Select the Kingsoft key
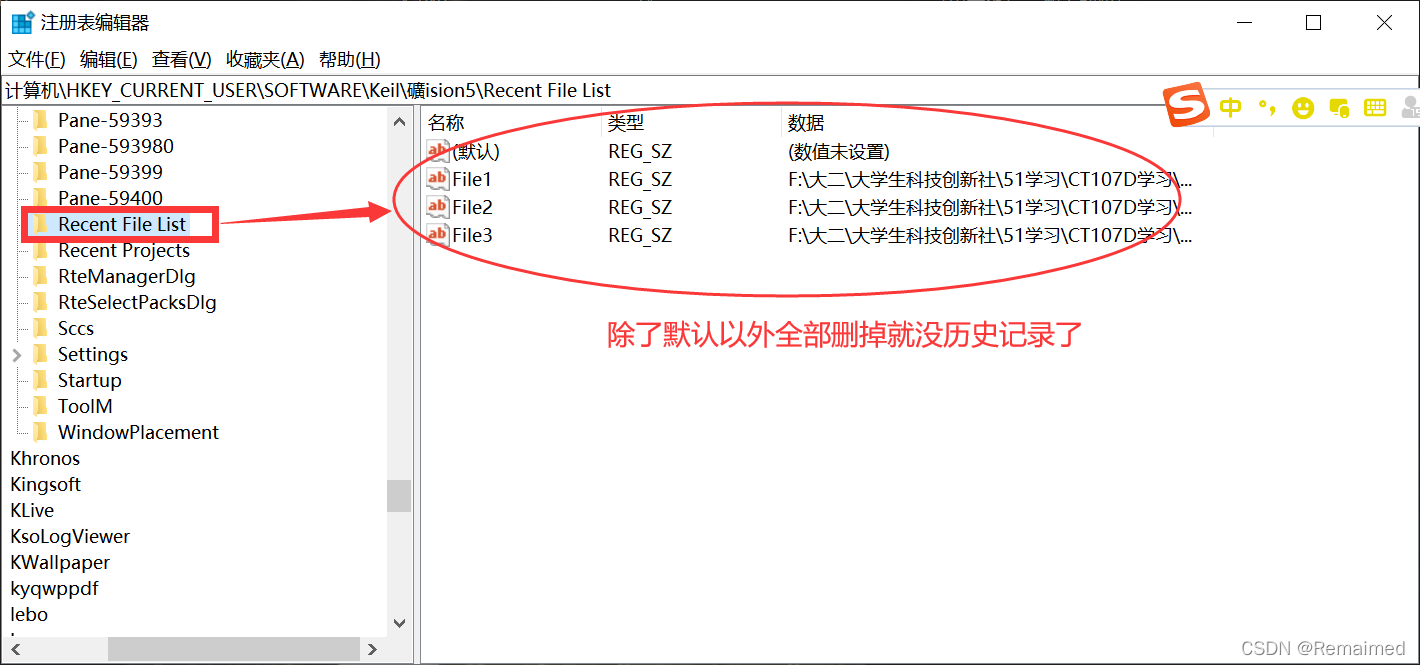Screen dimensions: 1420x665 point(45,484)
